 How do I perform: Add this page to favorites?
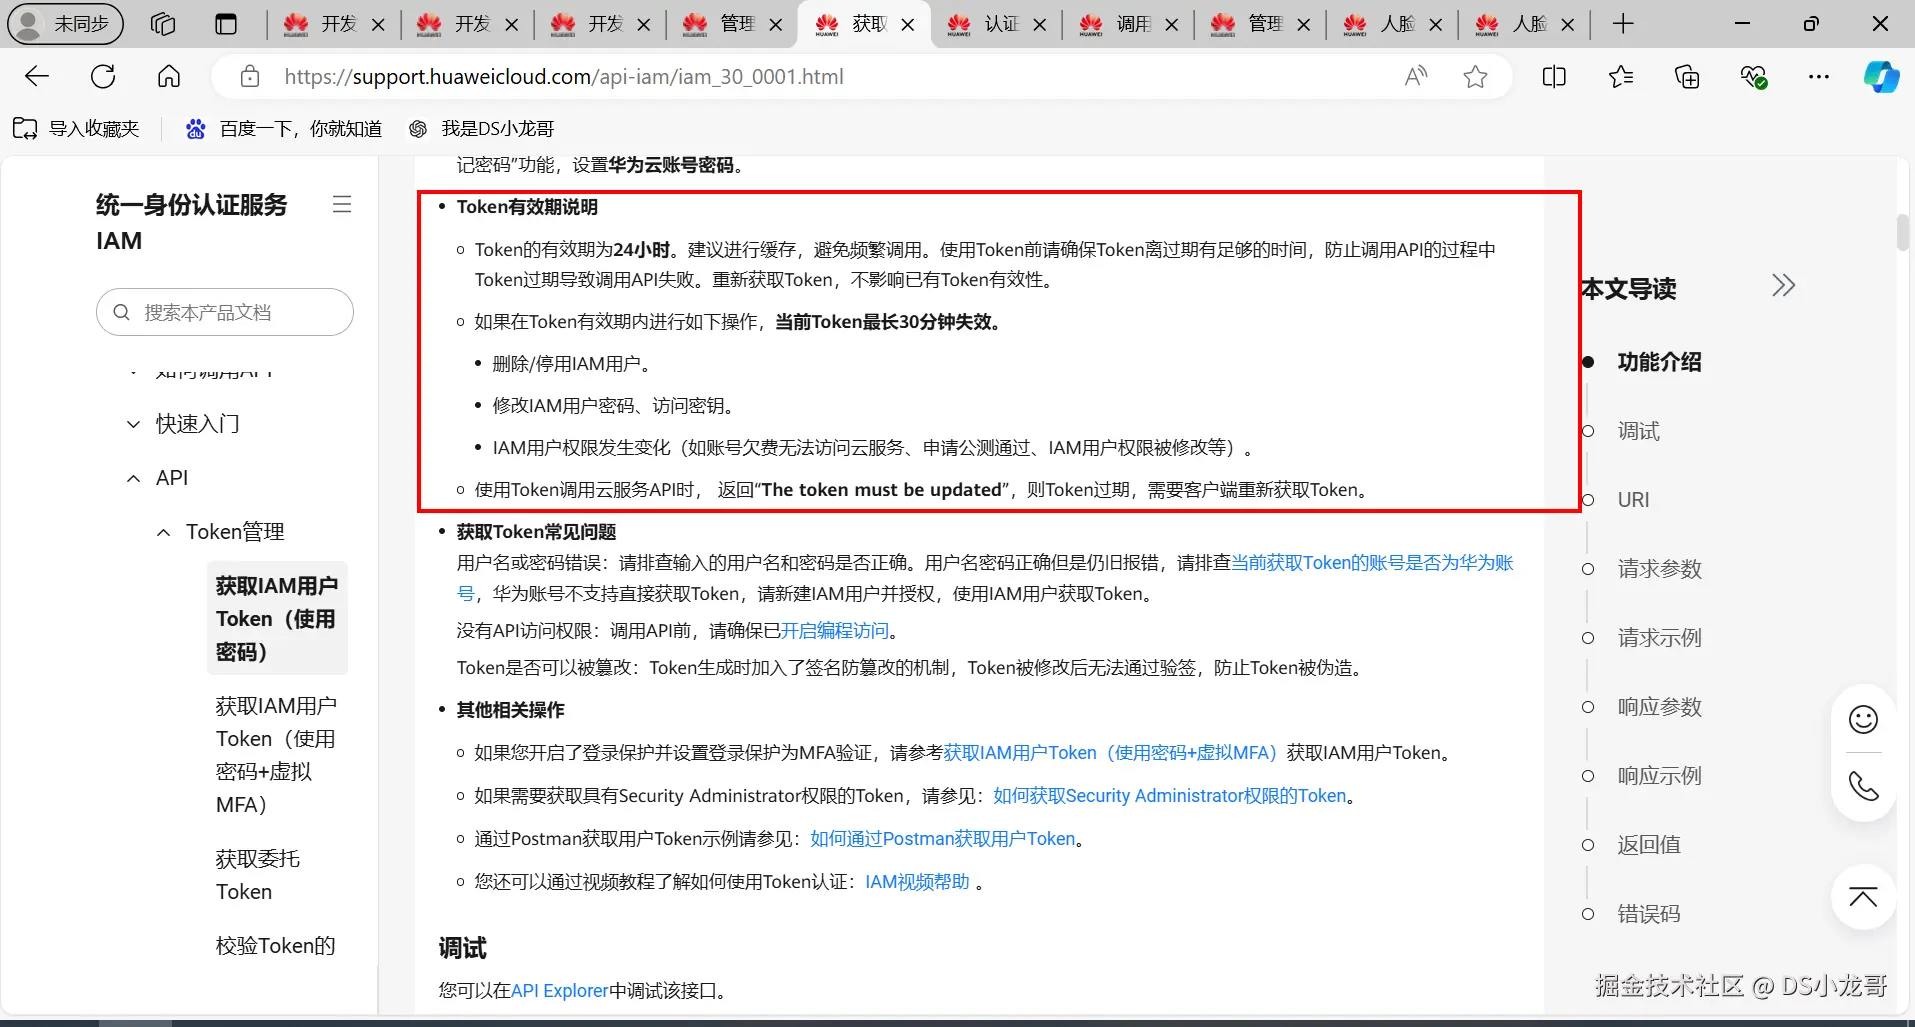pos(1475,77)
